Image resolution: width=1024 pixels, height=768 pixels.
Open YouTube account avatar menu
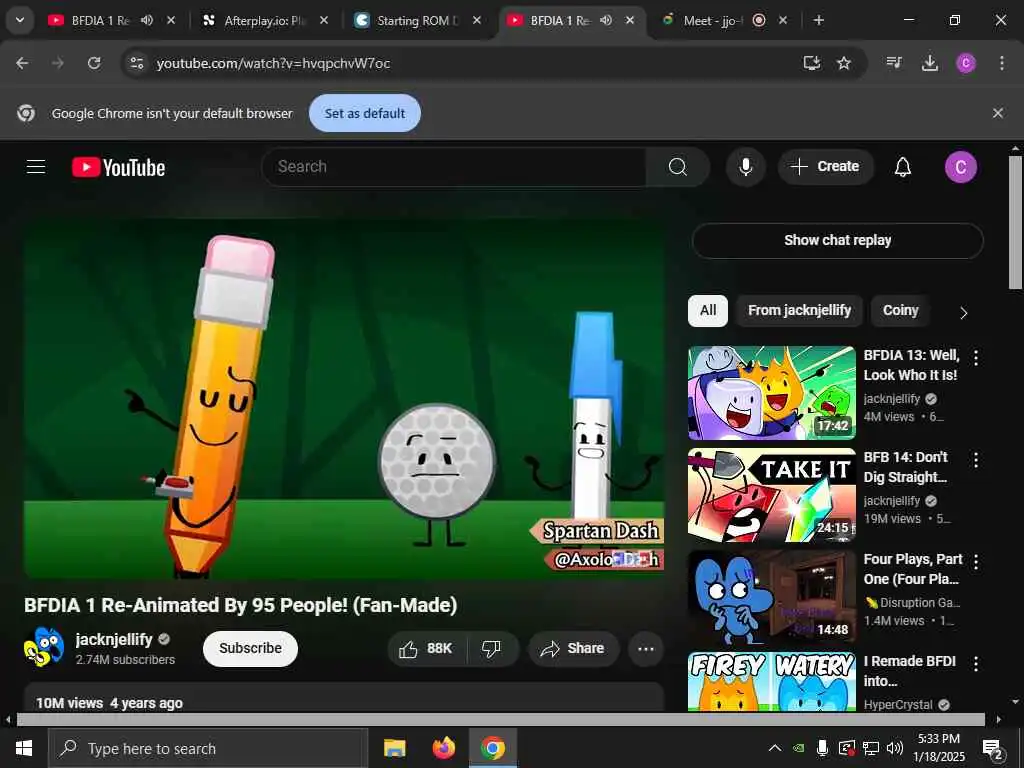[x=961, y=167]
